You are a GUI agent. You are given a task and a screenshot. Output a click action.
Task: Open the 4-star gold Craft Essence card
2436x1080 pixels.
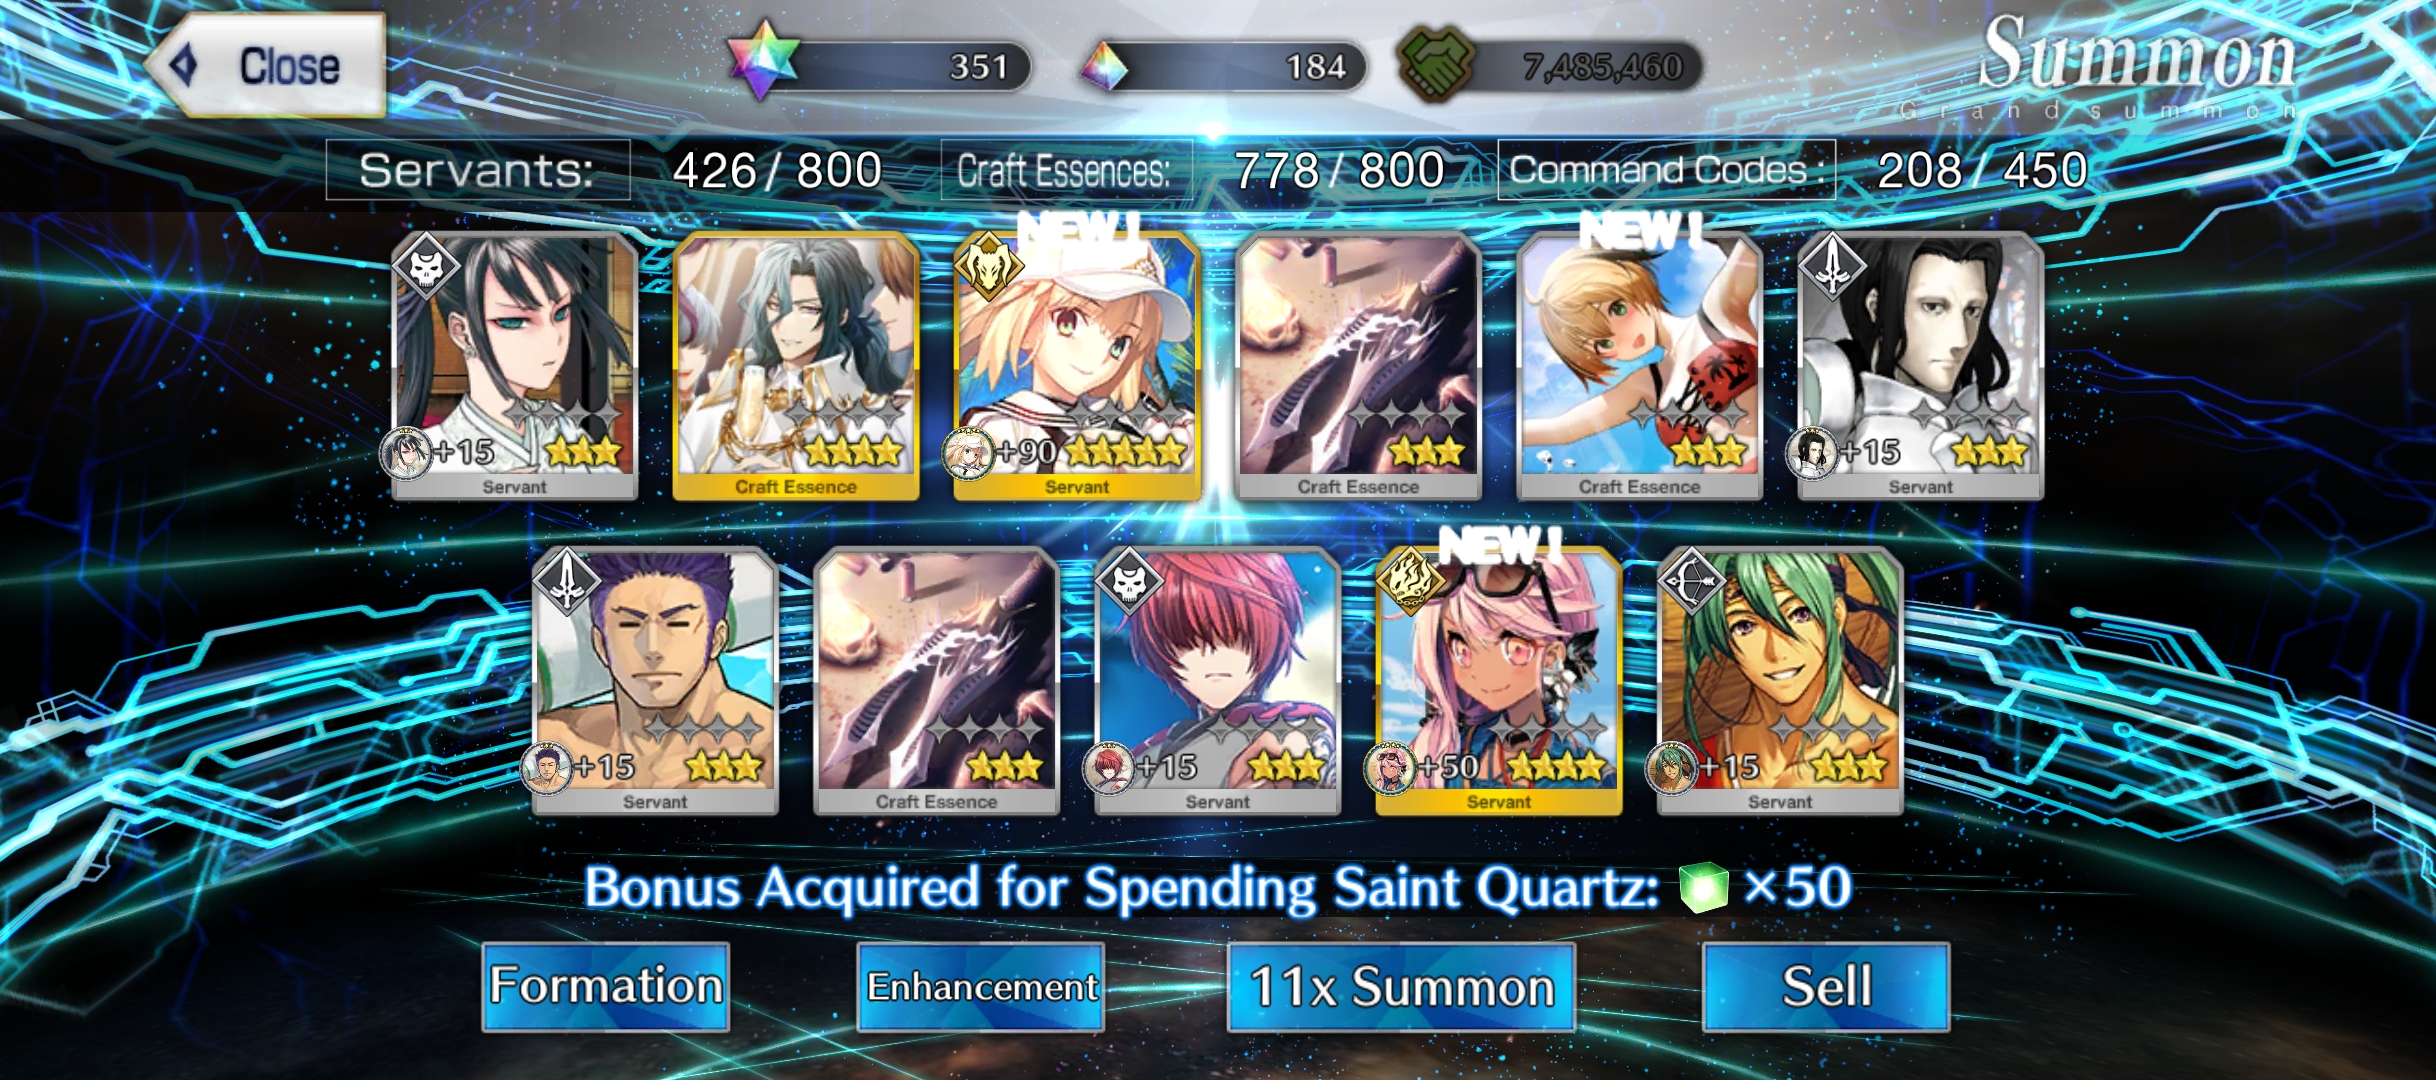point(796,366)
